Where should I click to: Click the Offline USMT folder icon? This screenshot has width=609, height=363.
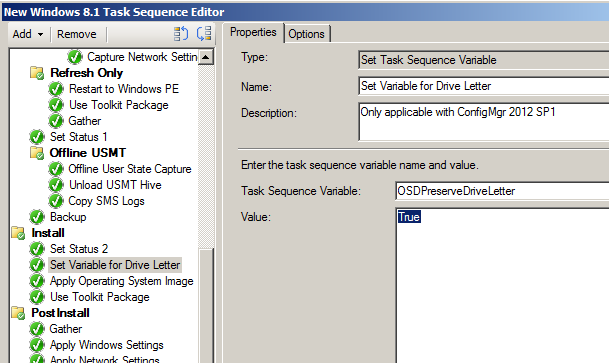pyautogui.click(x=37, y=153)
